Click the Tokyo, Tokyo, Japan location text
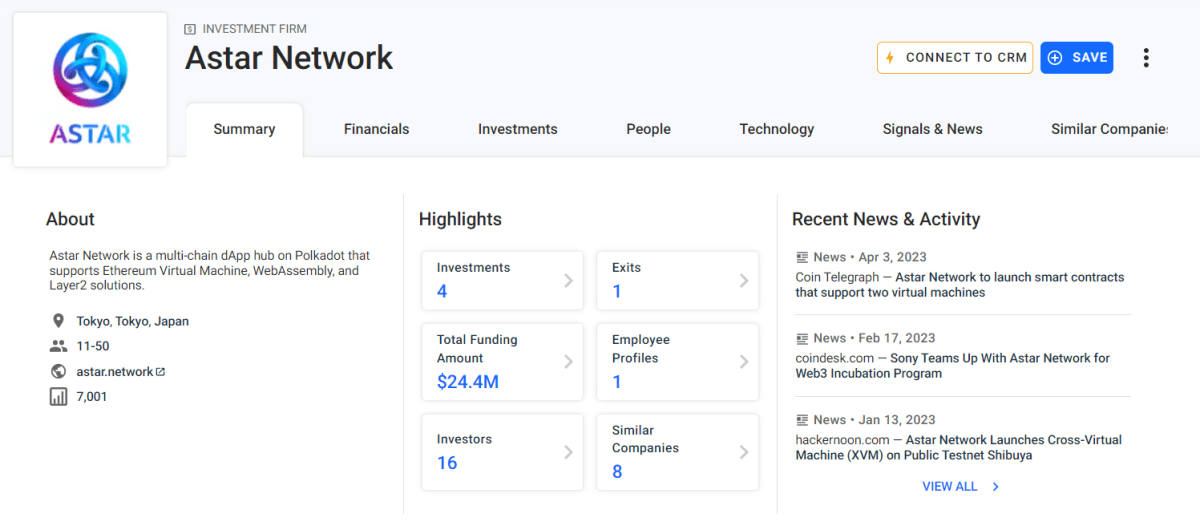 (133, 322)
